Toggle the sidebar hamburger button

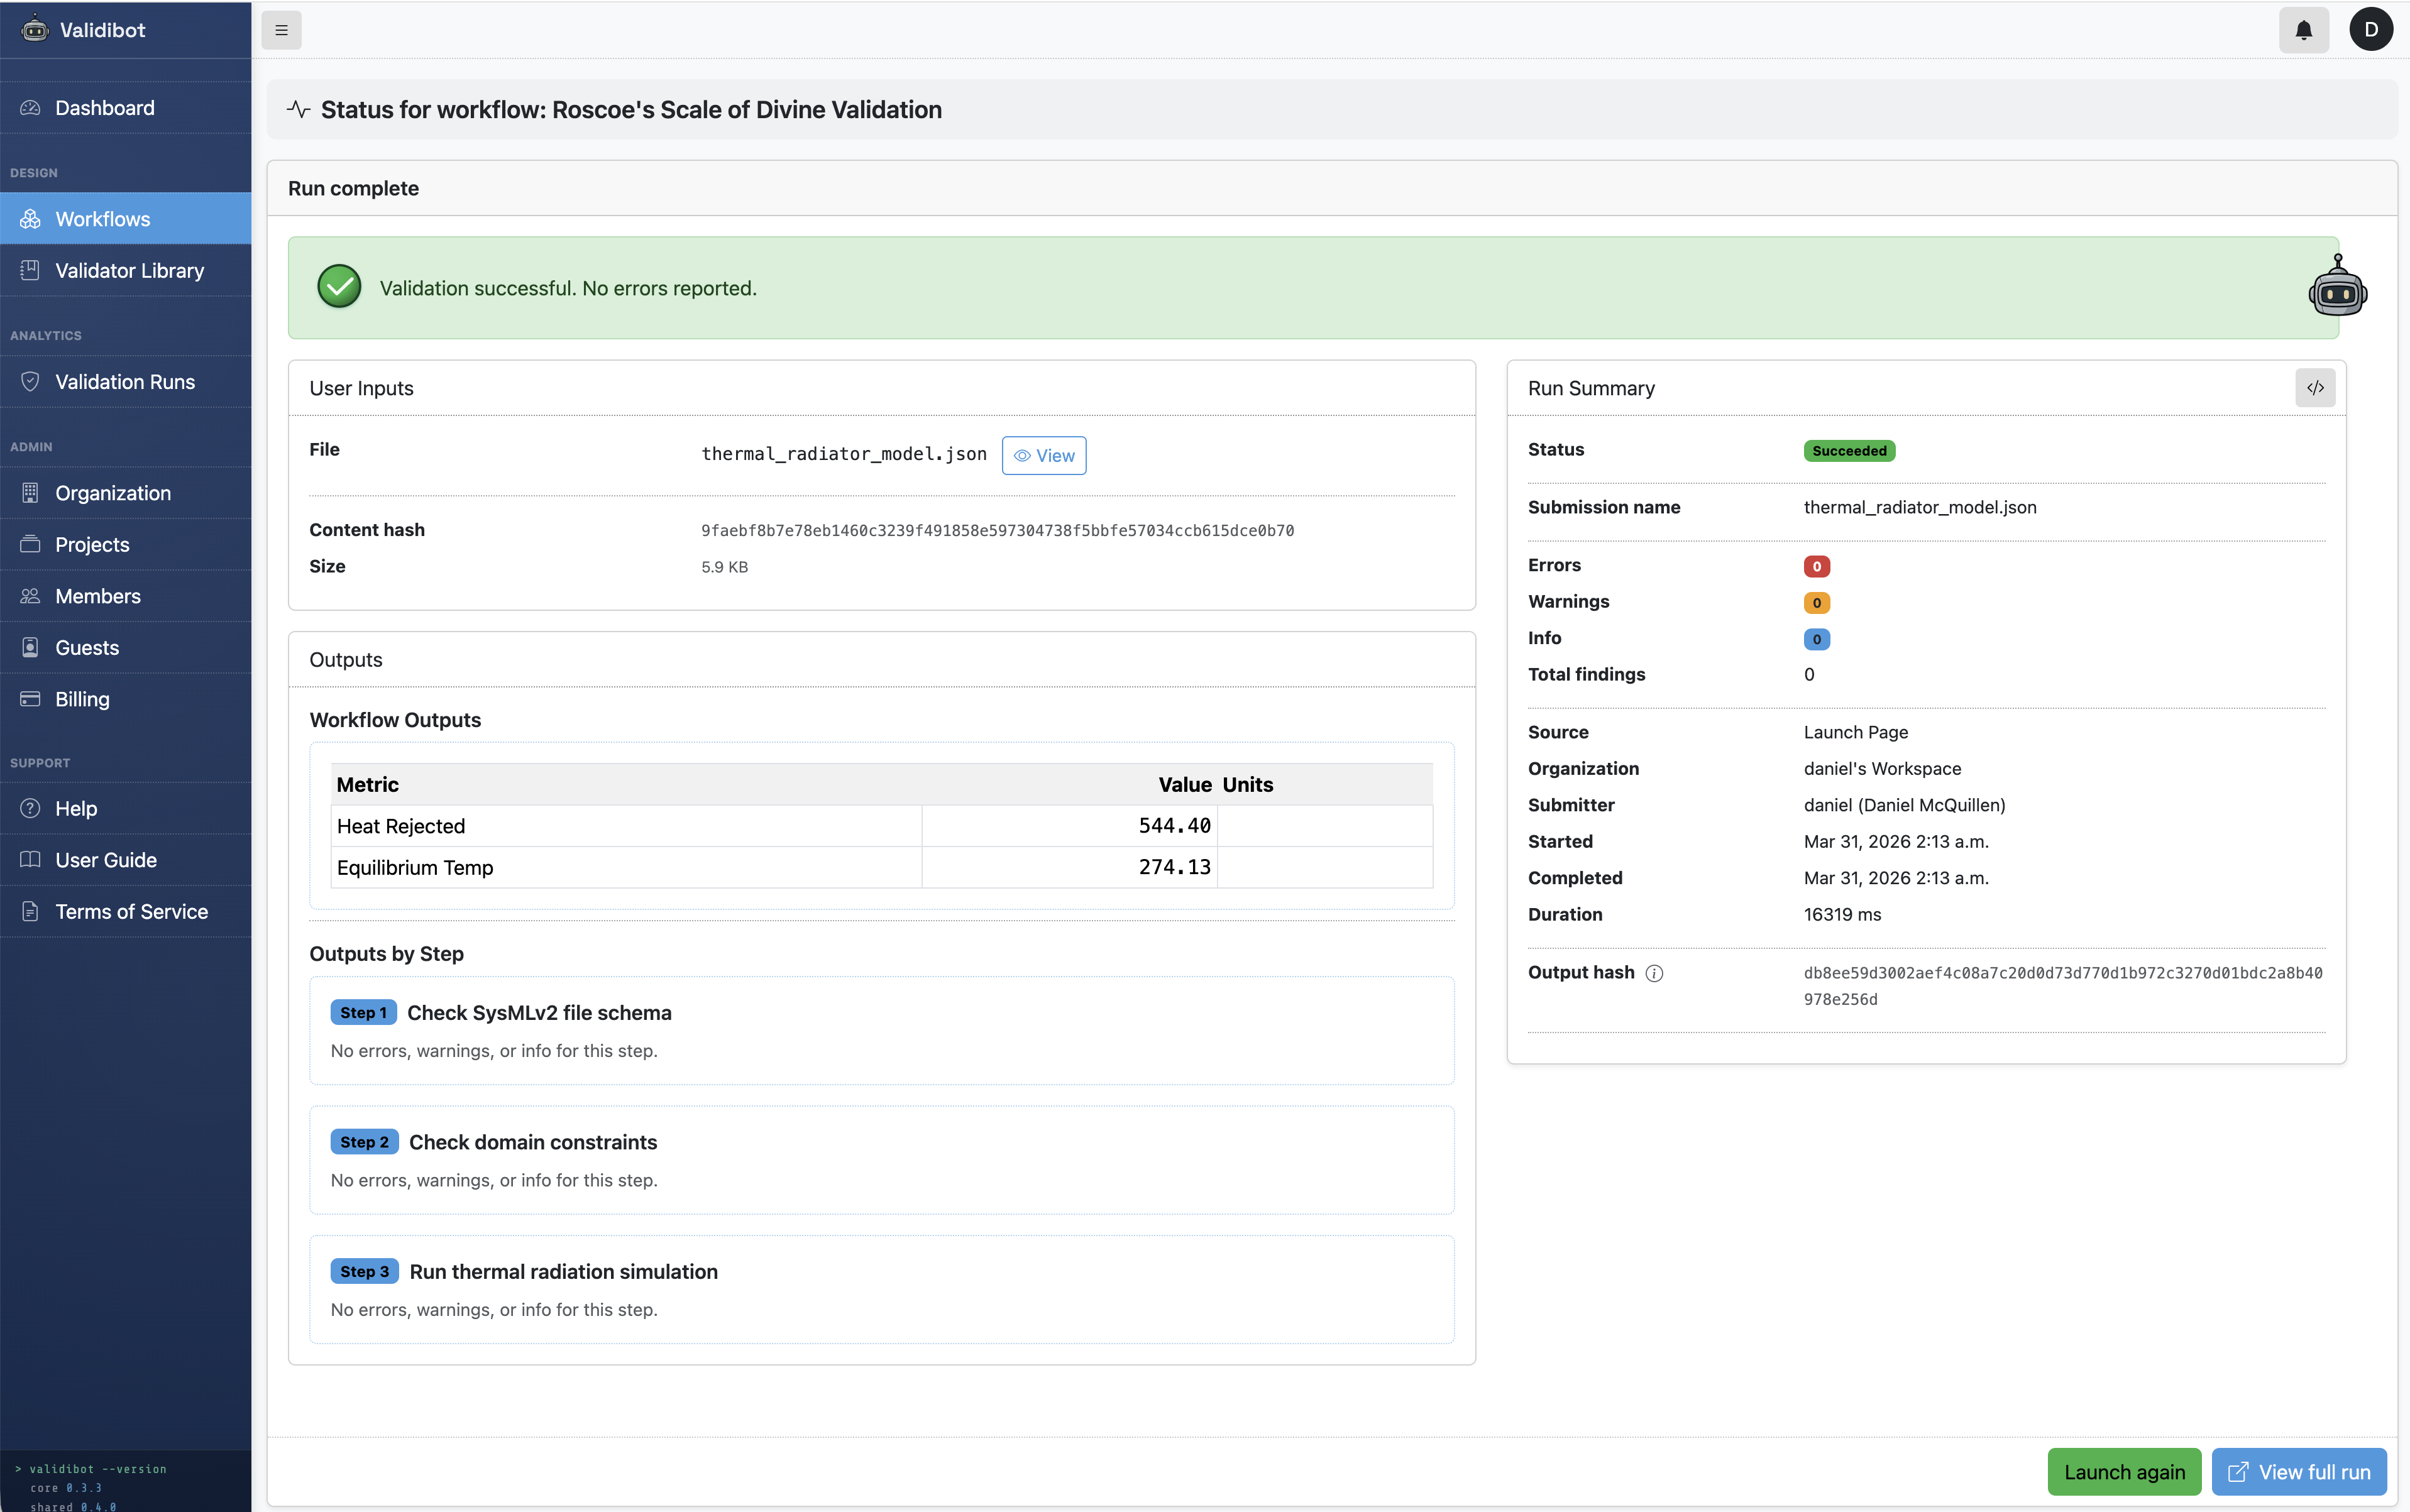tap(281, 30)
